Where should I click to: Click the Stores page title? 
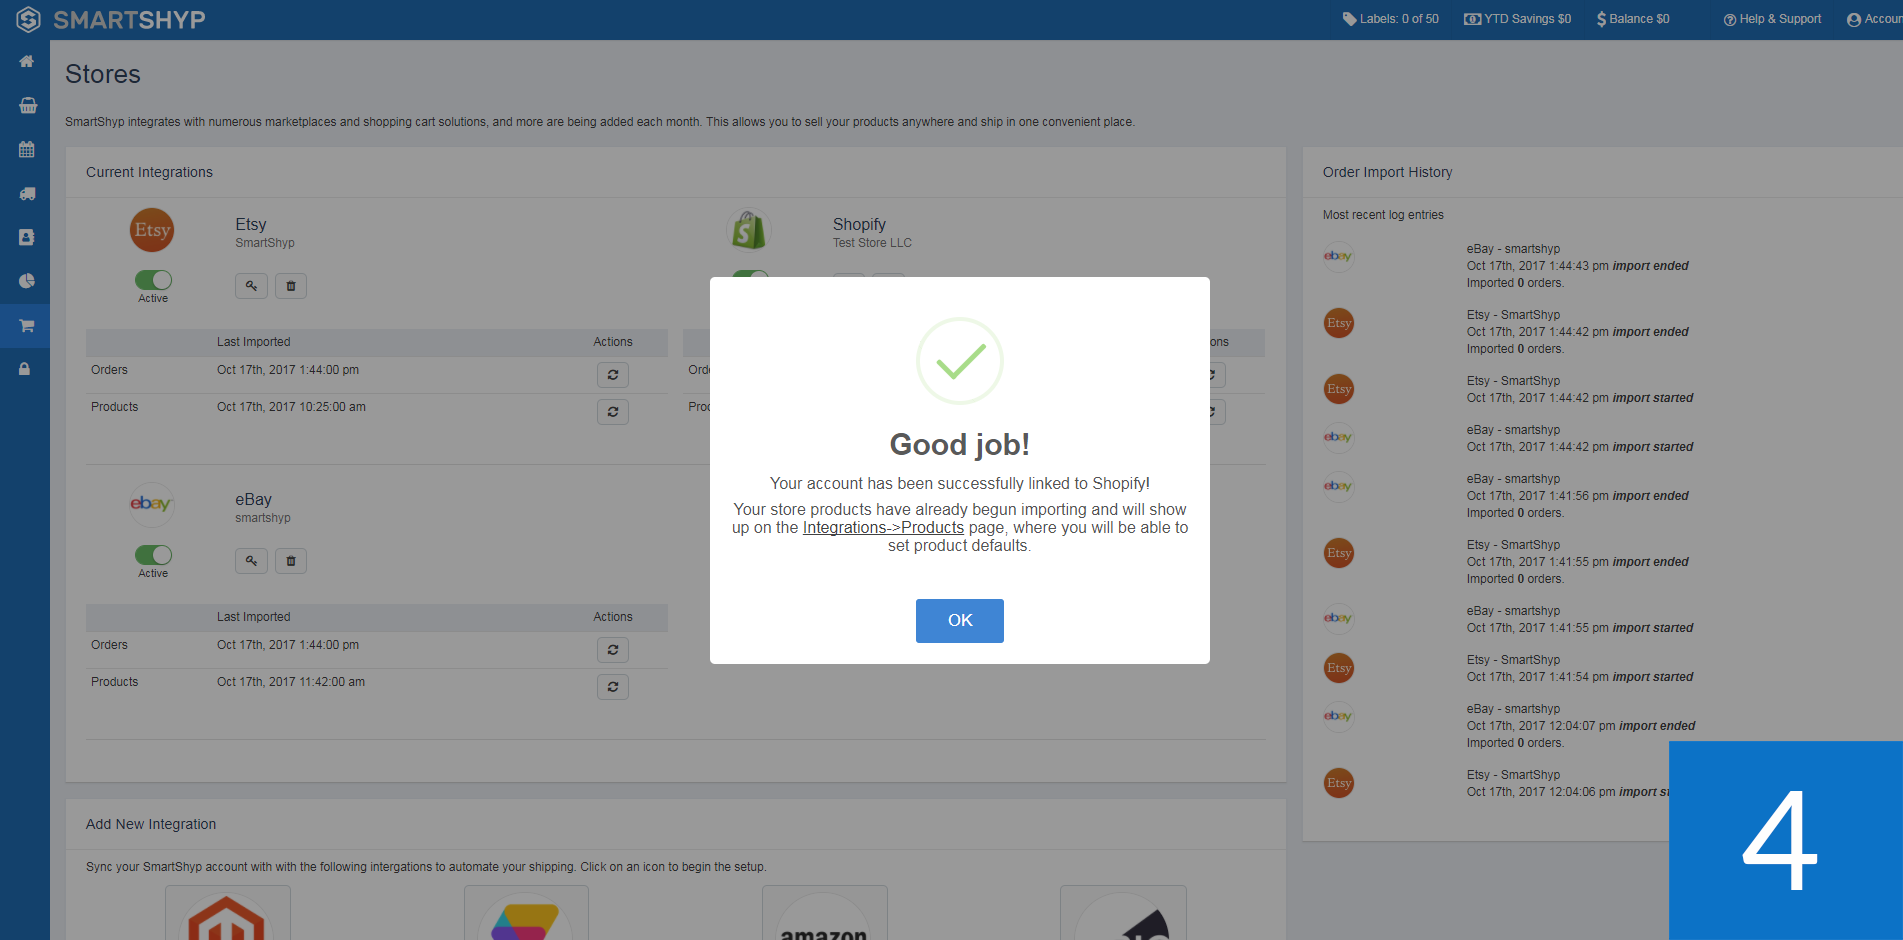click(x=103, y=74)
